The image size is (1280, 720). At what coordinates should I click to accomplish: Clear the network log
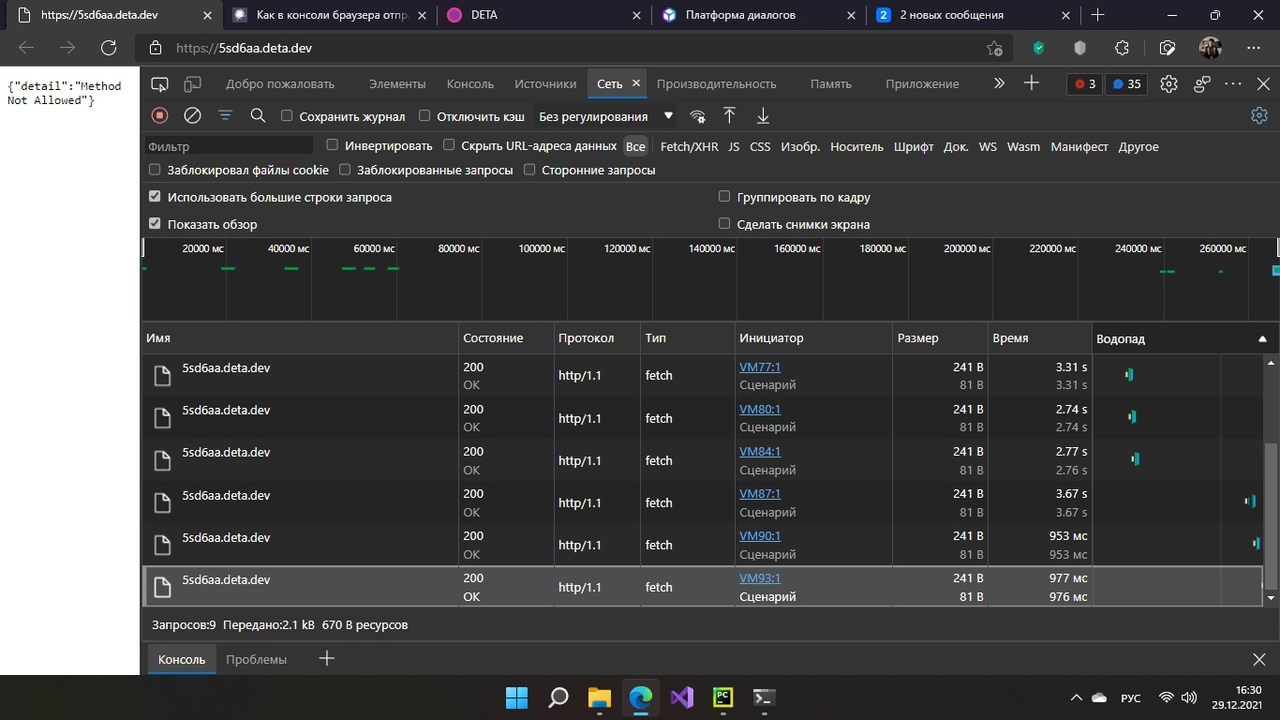(x=192, y=116)
